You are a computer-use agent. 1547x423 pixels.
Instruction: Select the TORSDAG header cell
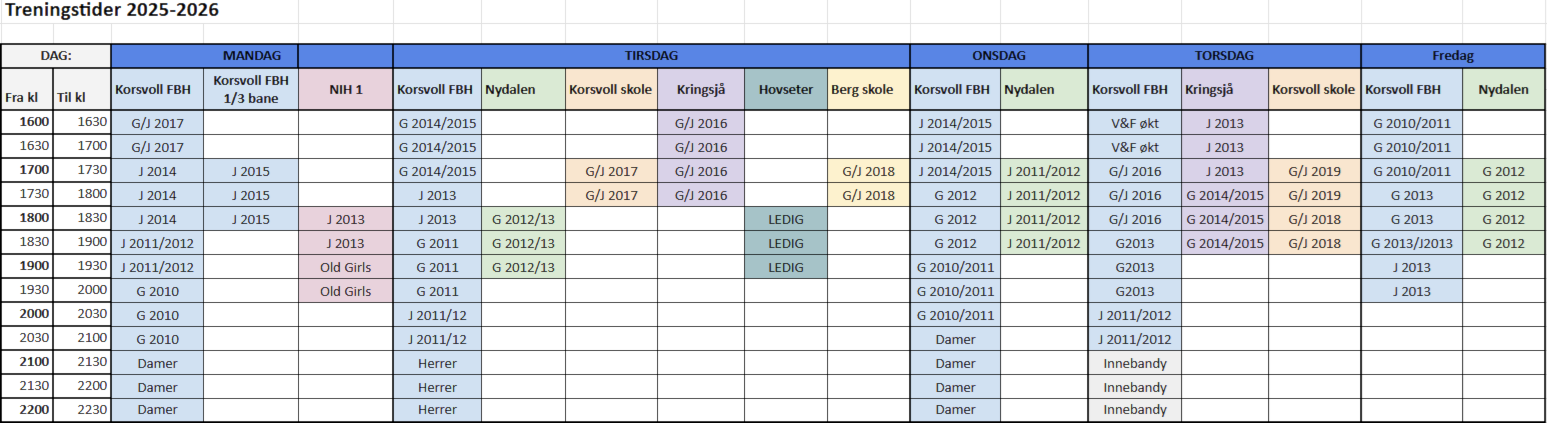[x=1224, y=57]
